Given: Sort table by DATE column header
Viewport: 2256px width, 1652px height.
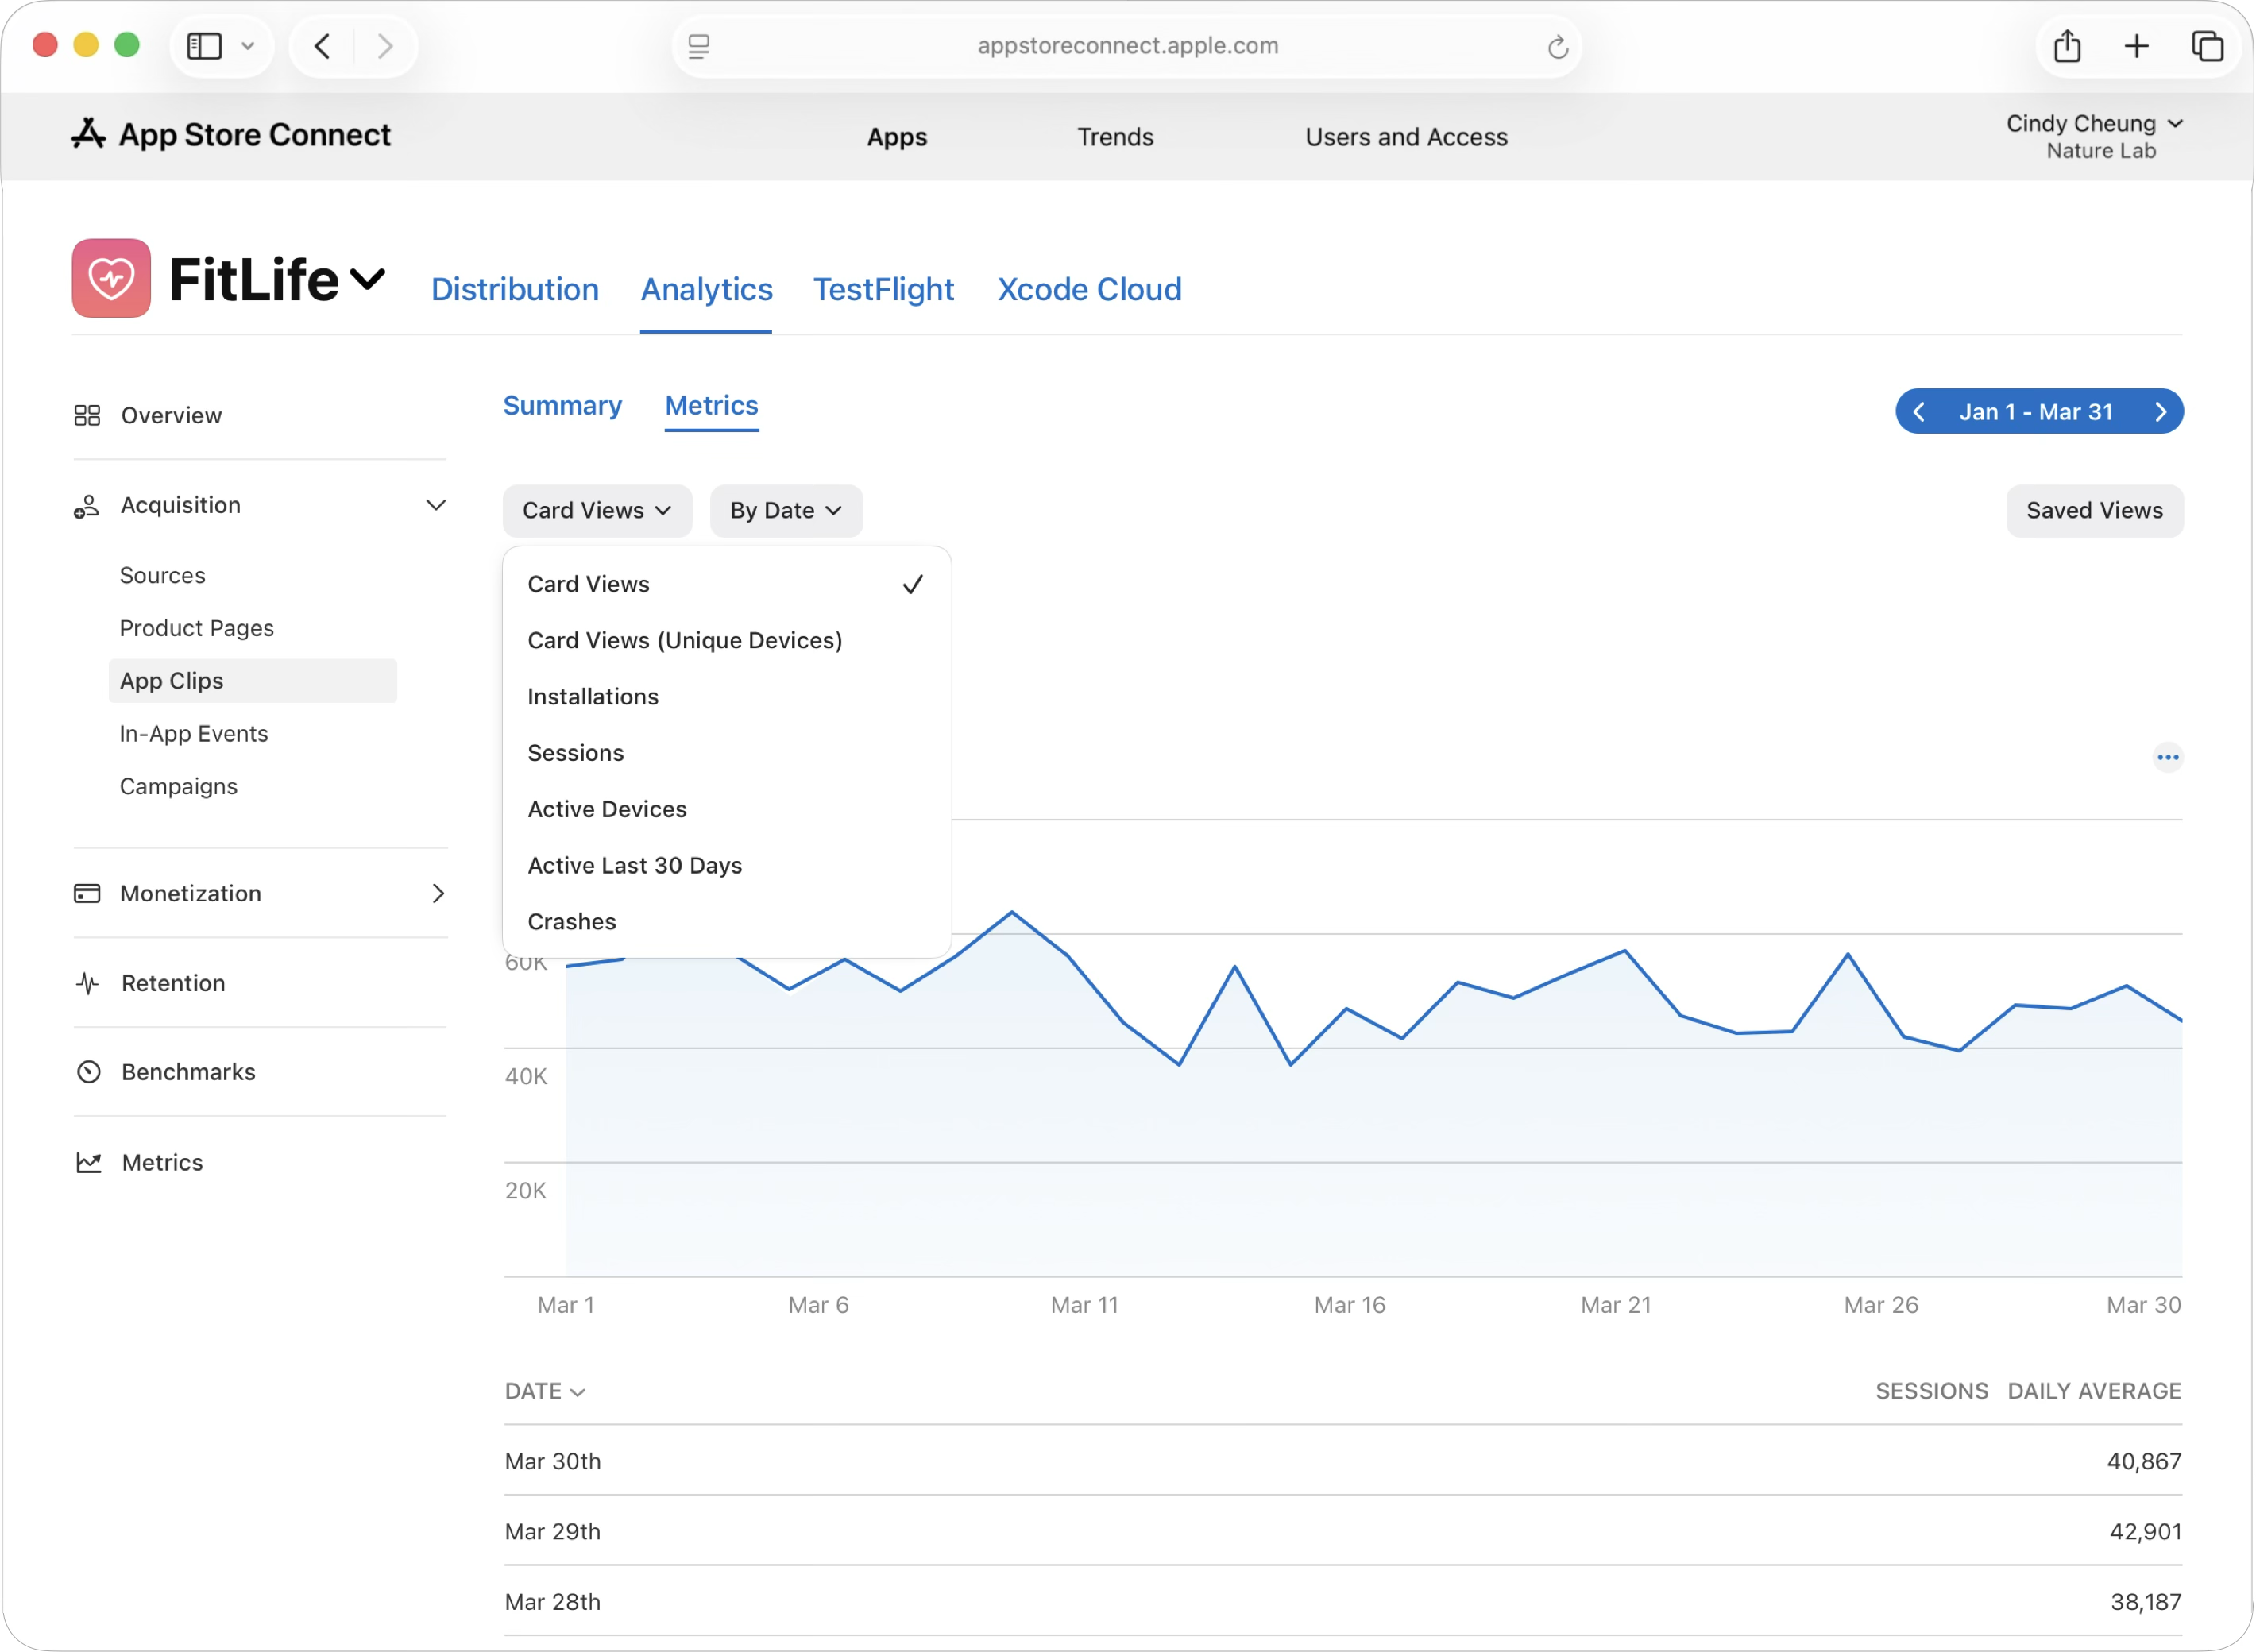Looking at the screenshot, I should tap(544, 1391).
